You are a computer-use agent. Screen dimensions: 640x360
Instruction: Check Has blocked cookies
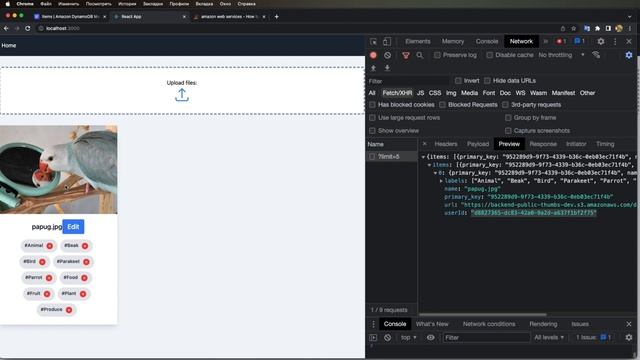[x=372, y=105]
